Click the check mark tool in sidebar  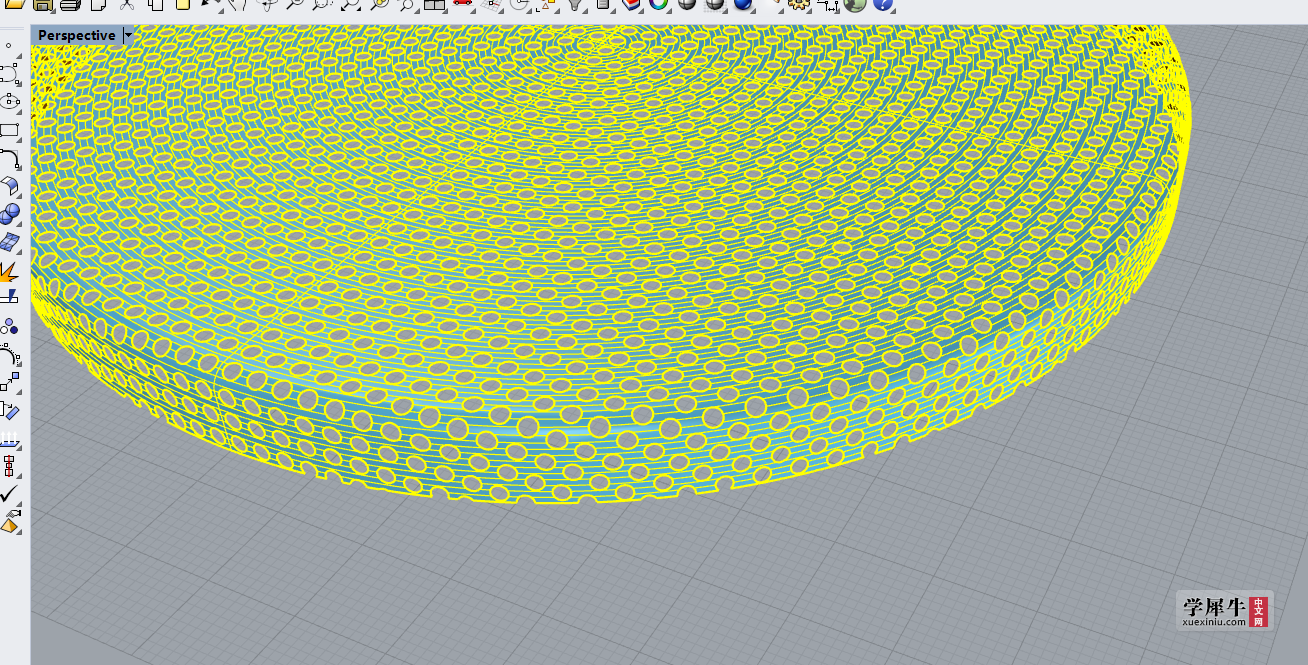[9, 494]
